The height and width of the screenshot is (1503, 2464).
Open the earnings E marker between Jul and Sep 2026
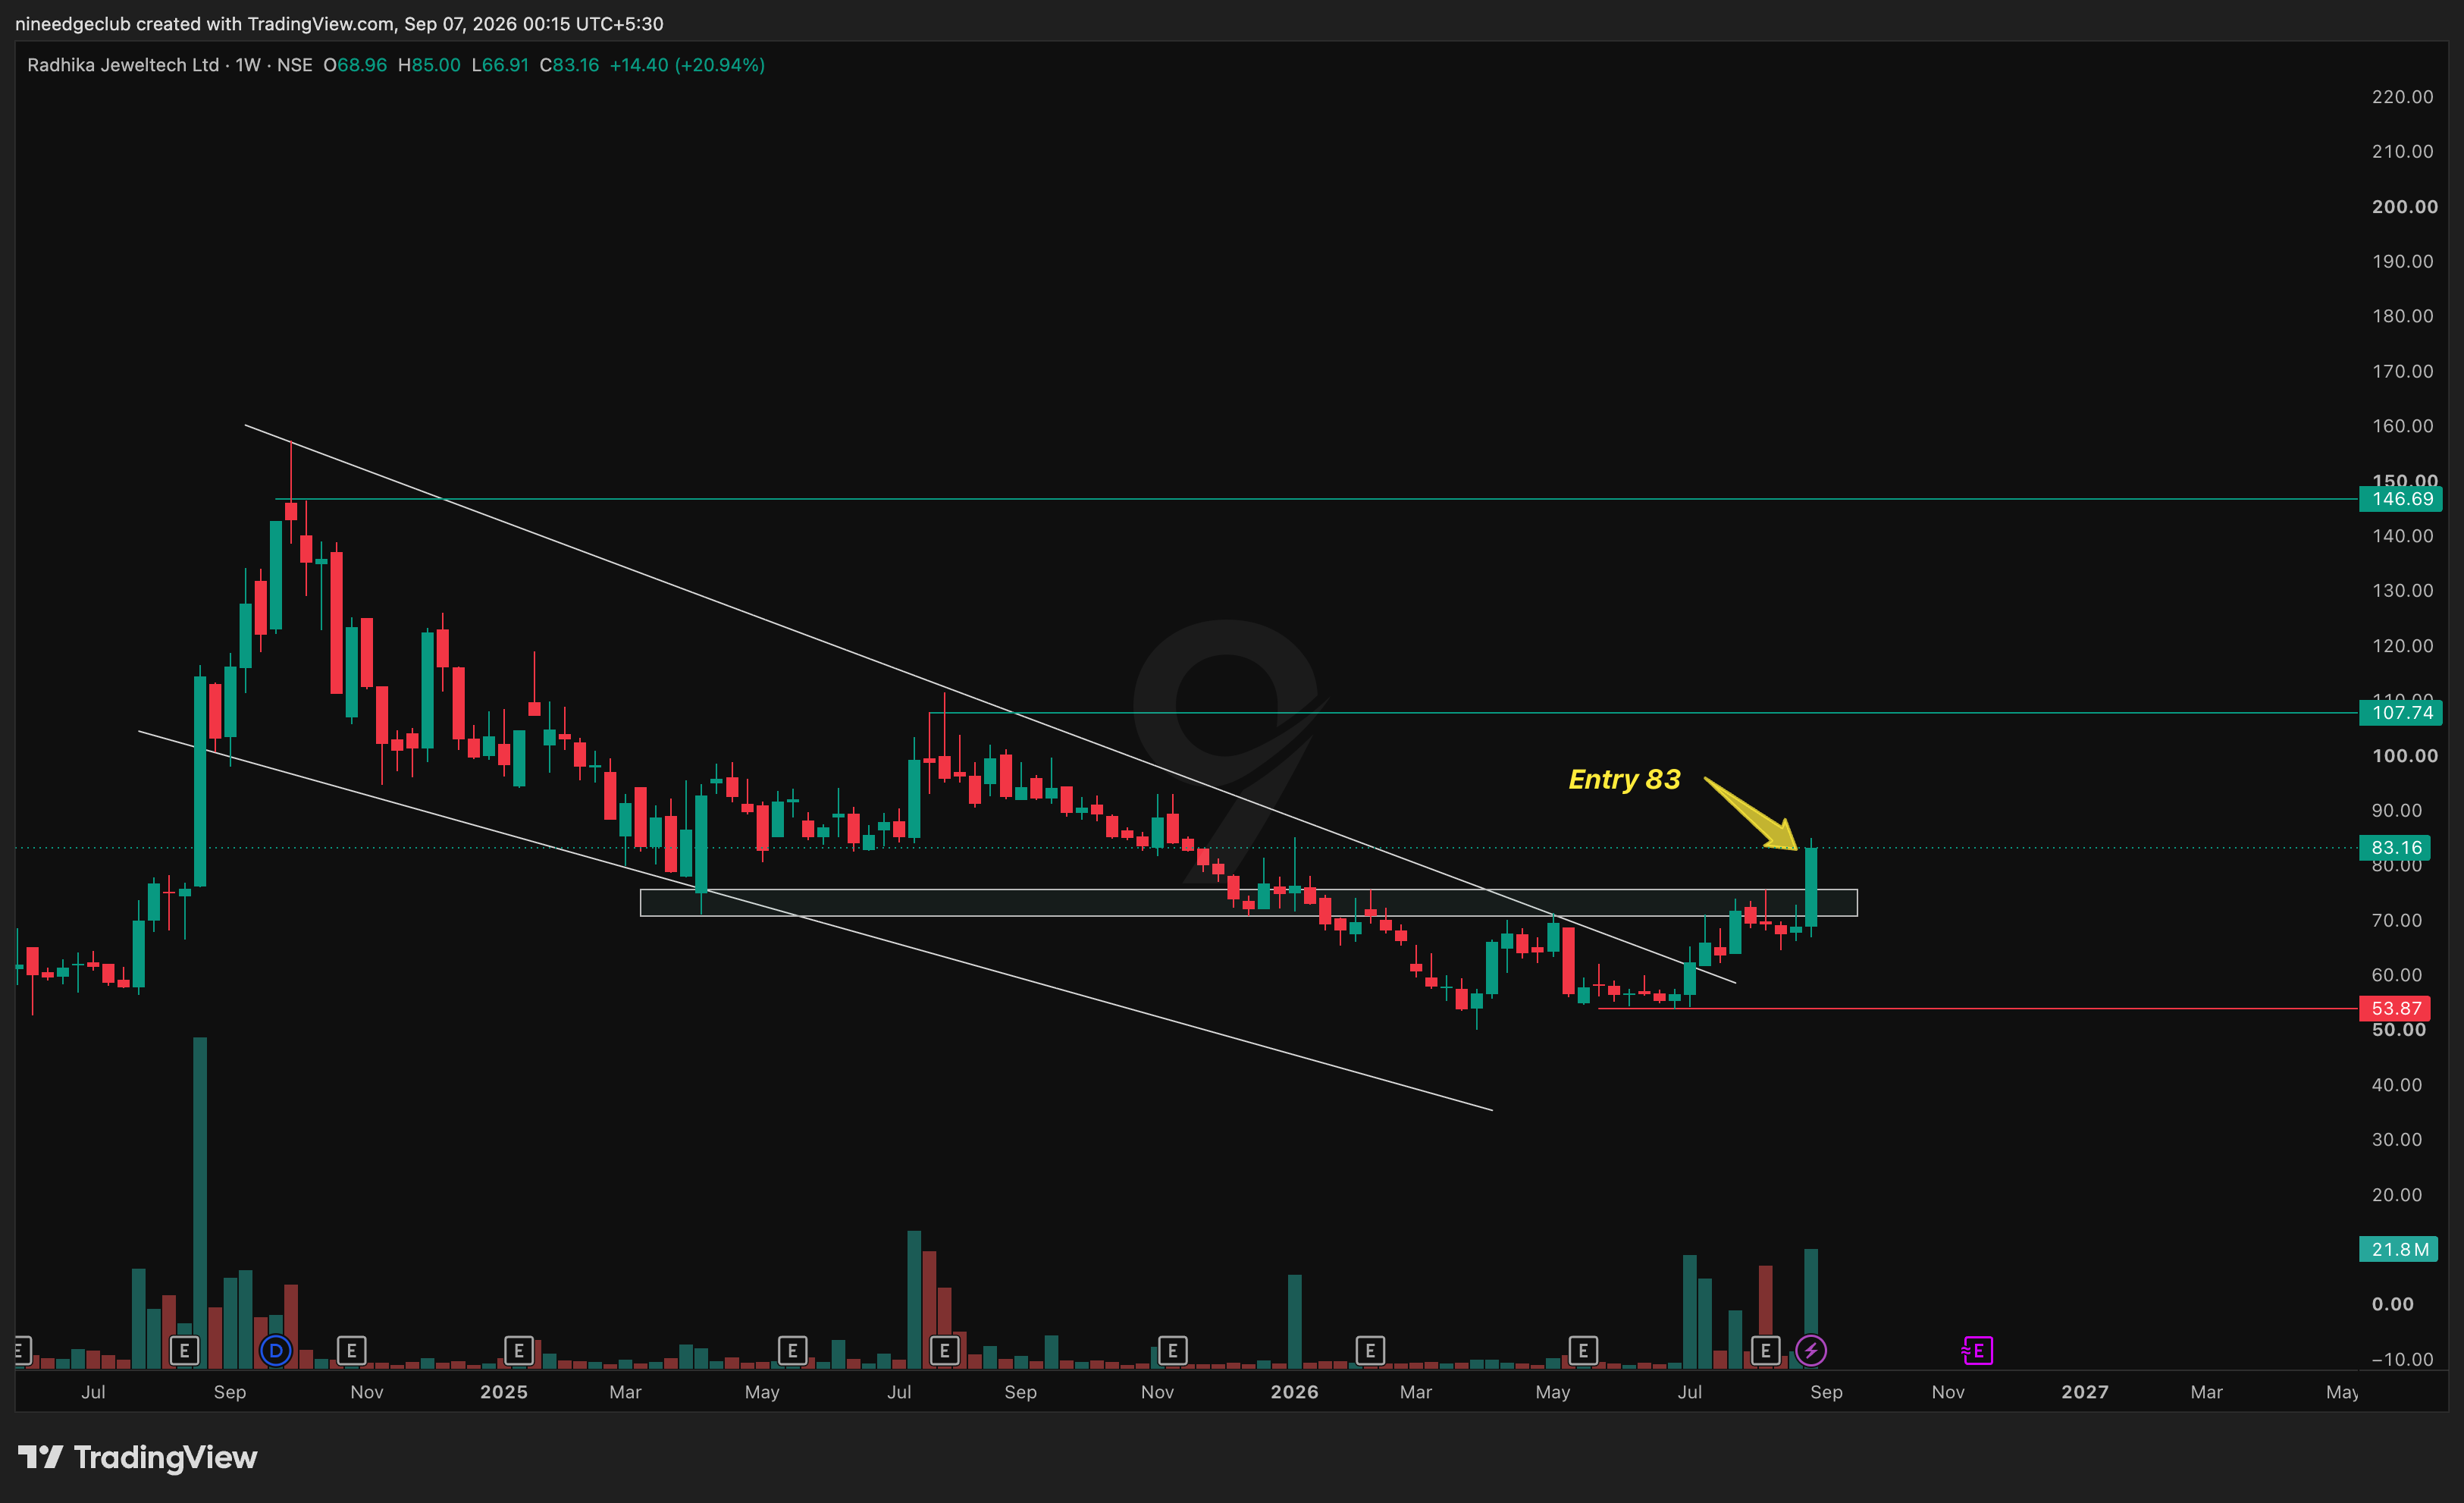click(x=1765, y=1351)
